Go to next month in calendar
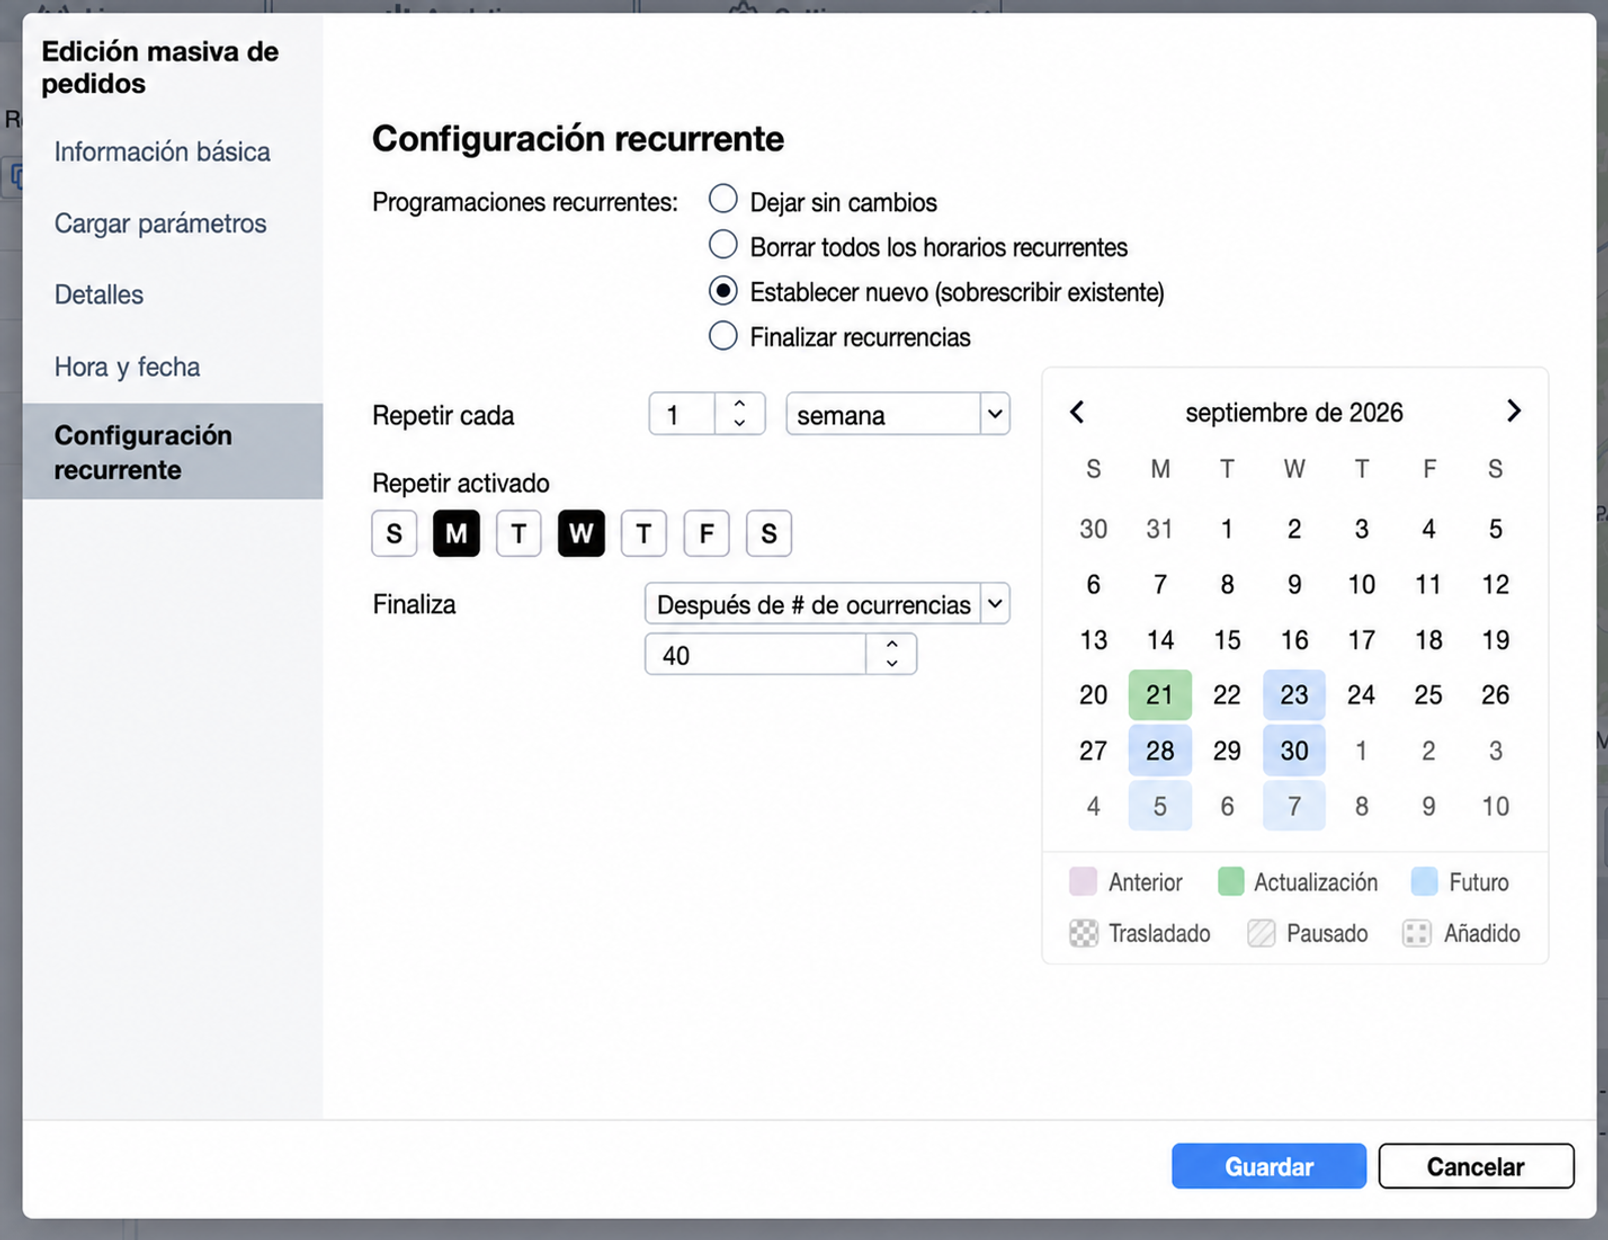 1513,411
